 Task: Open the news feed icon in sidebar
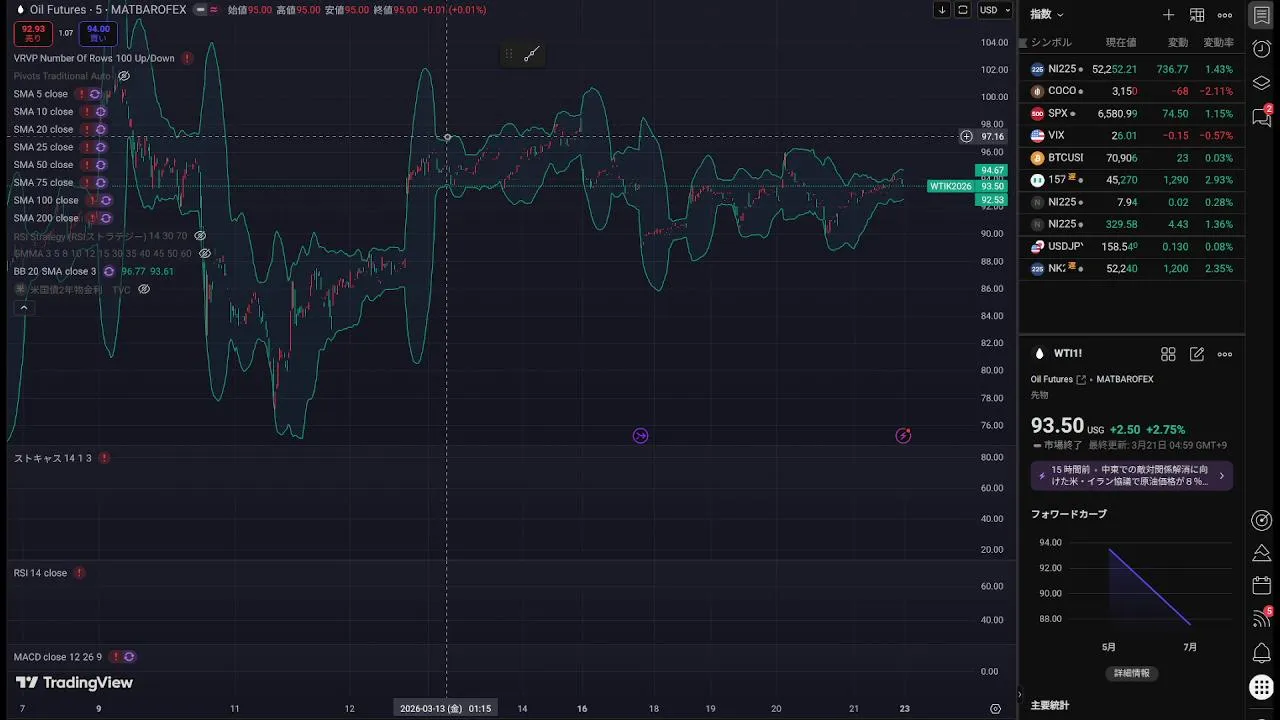coord(1261,620)
